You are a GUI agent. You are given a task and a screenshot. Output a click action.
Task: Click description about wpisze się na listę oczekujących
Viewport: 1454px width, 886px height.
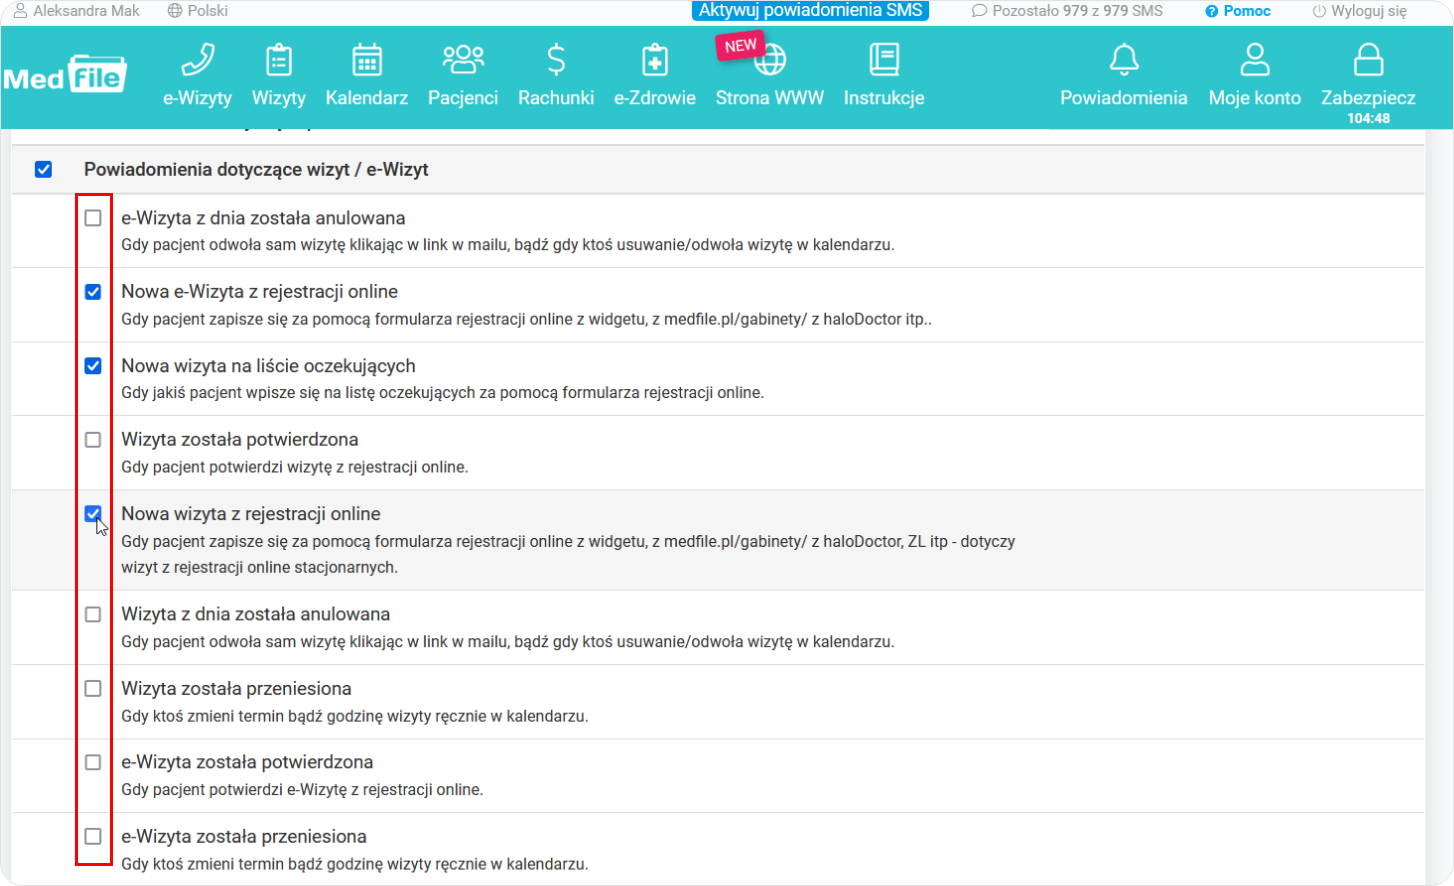[443, 393]
